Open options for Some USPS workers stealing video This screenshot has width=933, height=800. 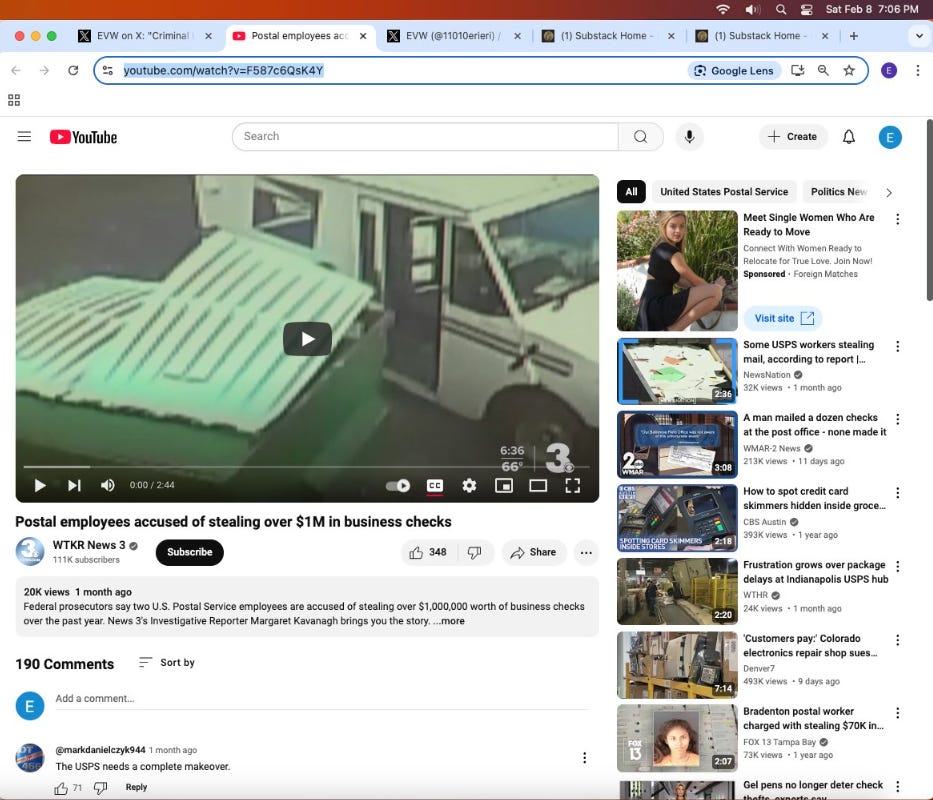pos(897,346)
